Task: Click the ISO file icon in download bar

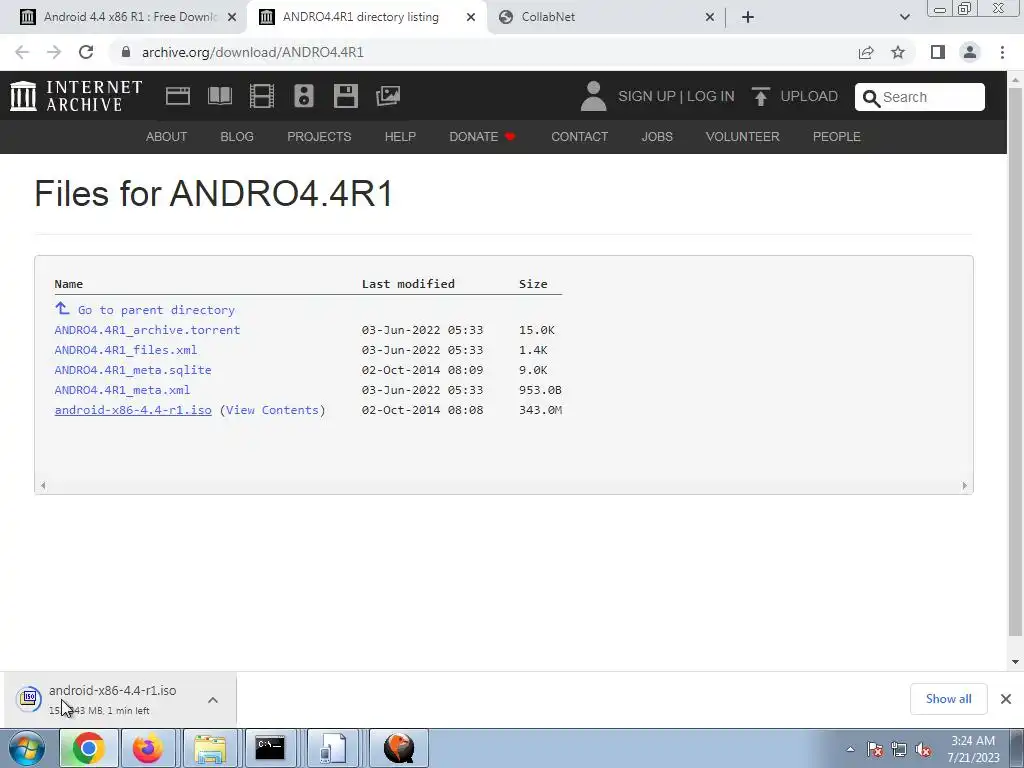Action: coord(29,699)
